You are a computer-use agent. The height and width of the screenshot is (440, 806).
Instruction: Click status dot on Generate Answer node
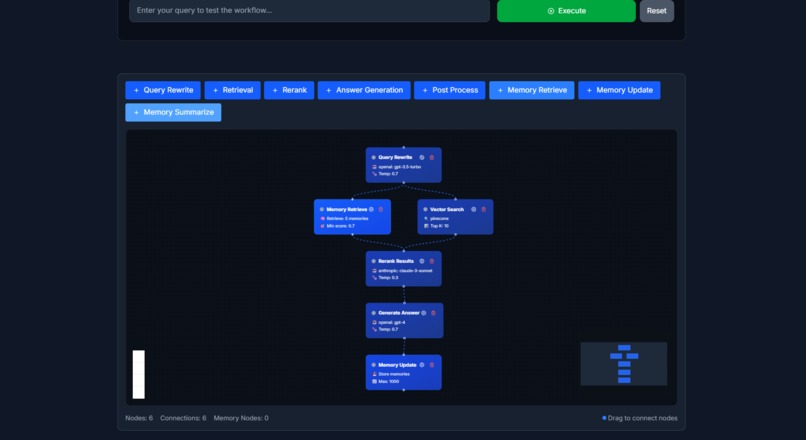pos(374,313)
